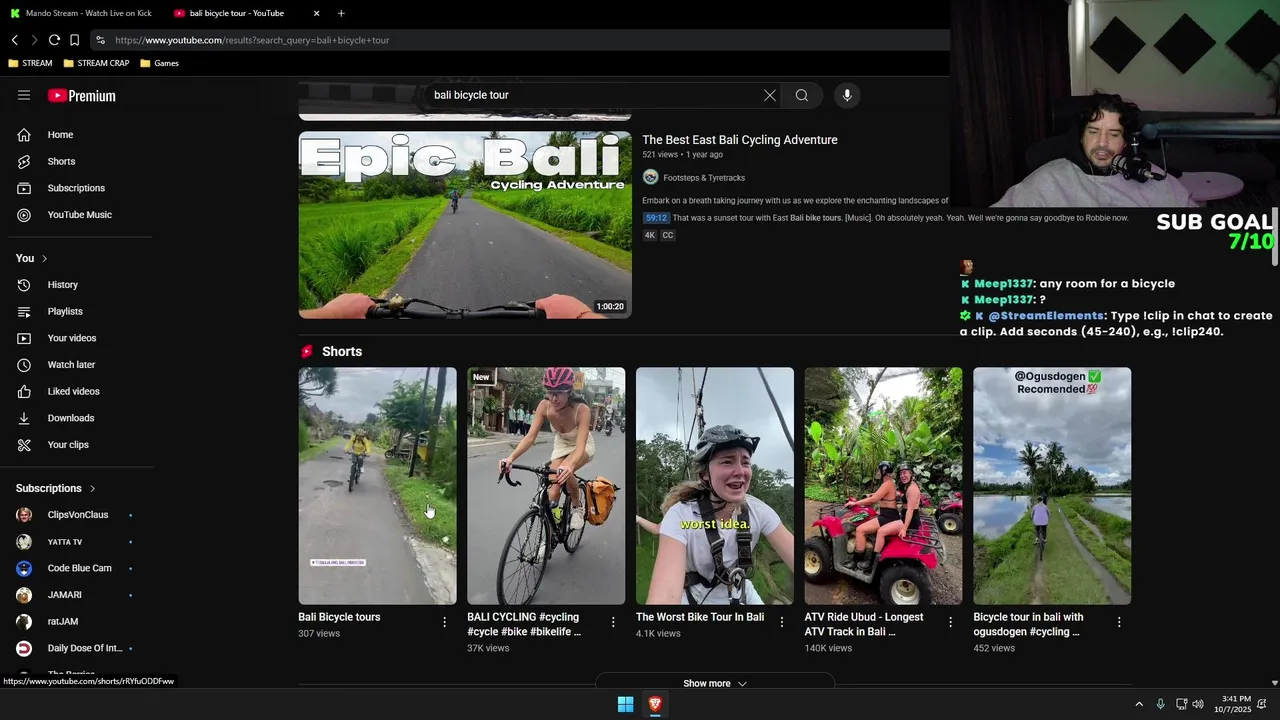Open more options for Worst Bike Tour short
This screenshot has width=1280, height=720.
782,622
